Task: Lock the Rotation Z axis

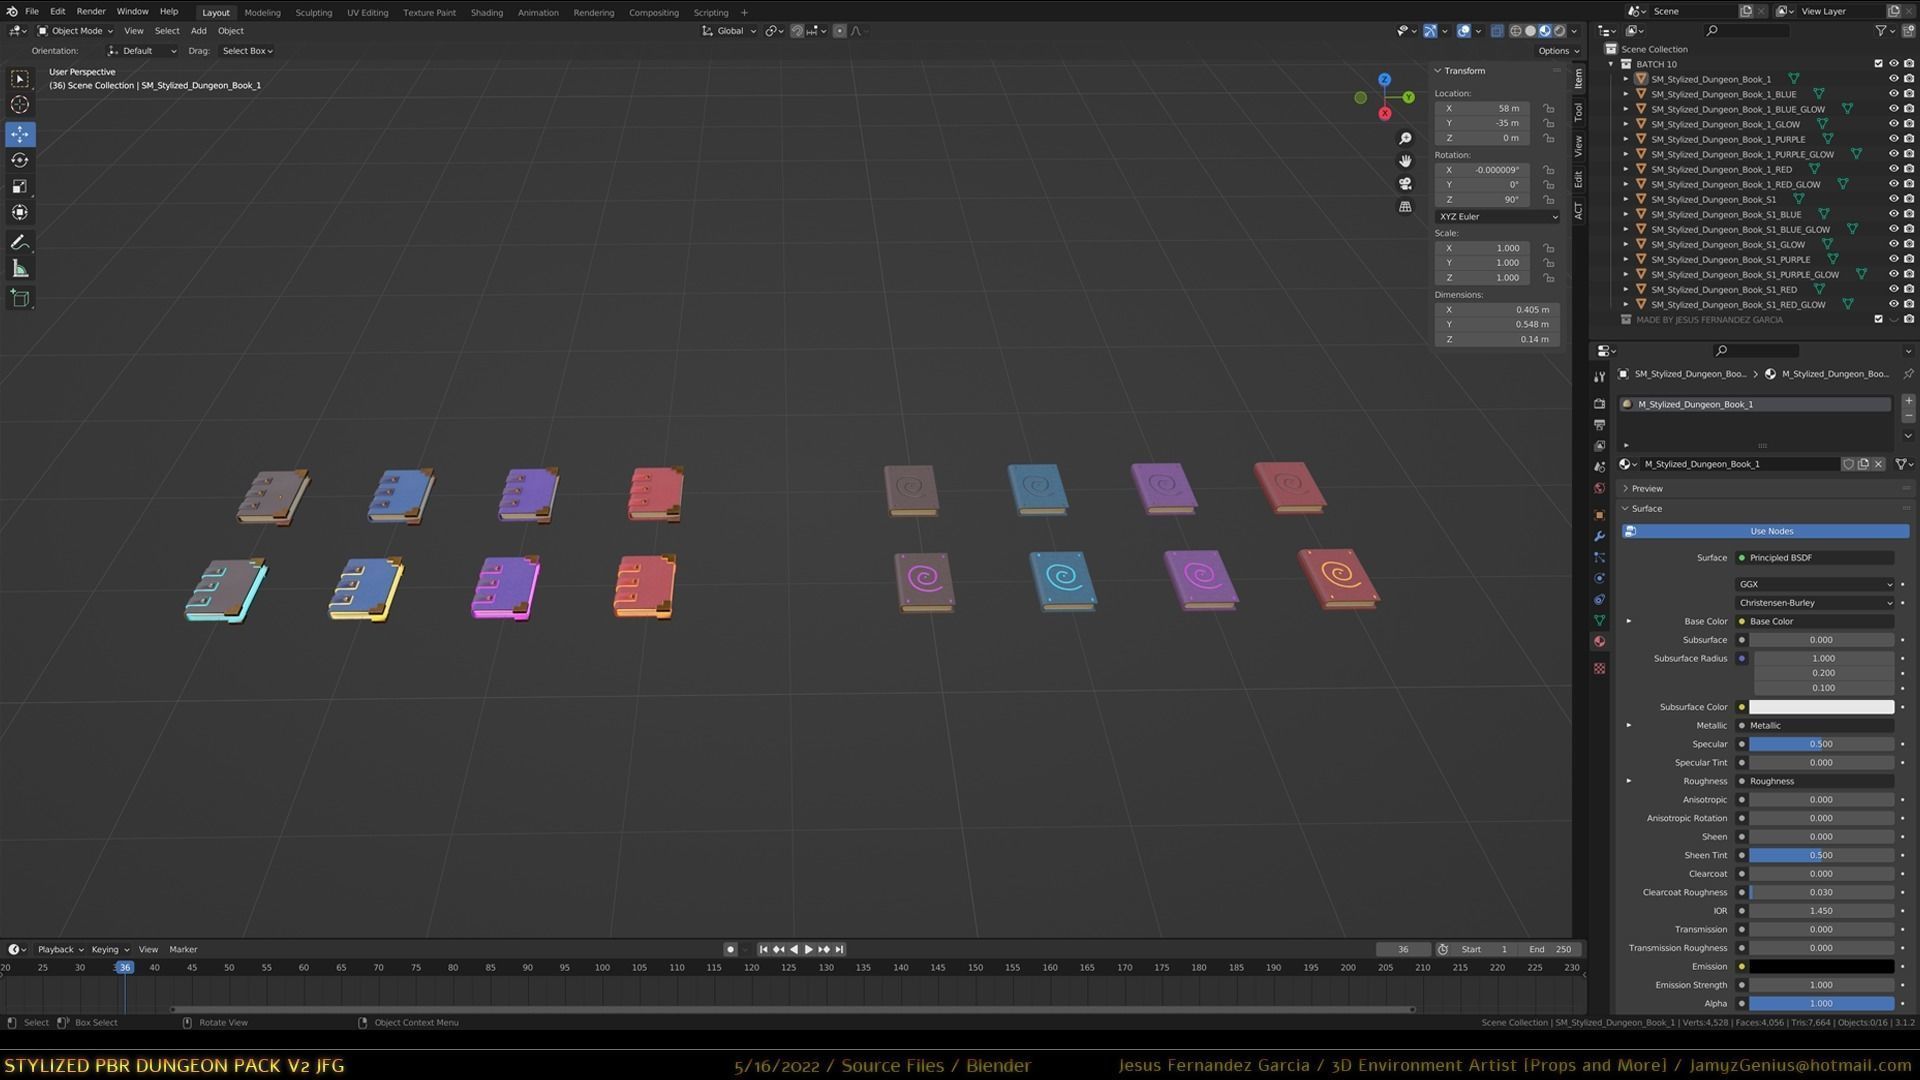Action: tap(1548, 199)
